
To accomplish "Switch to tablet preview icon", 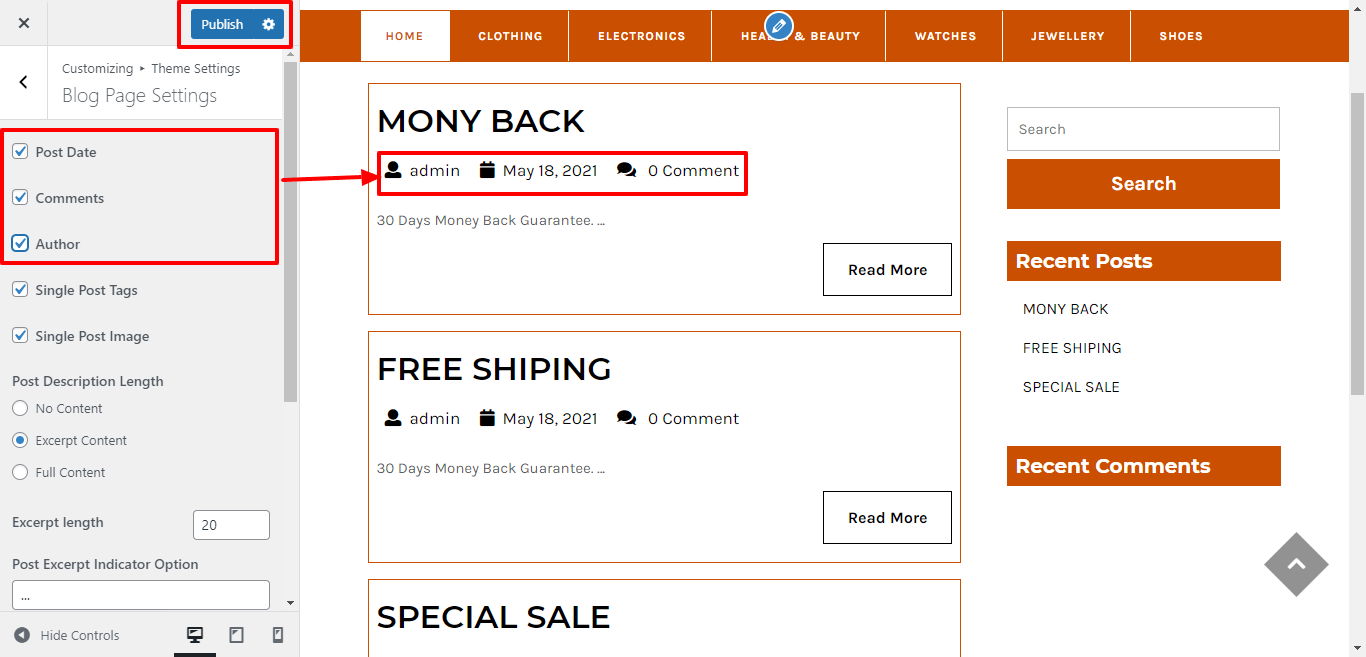I will (x=237, y=635).
